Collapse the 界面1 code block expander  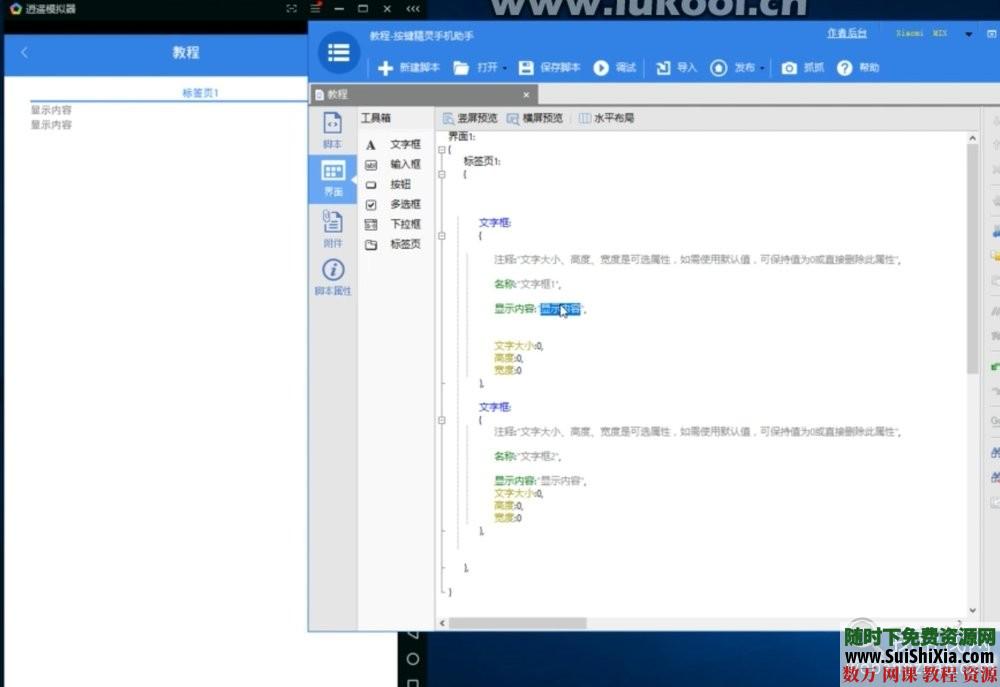pos(441,148)
